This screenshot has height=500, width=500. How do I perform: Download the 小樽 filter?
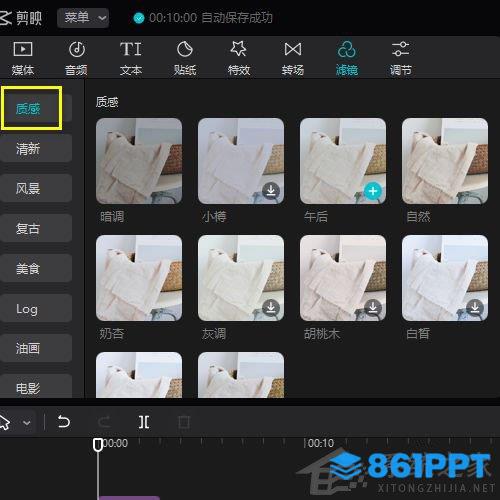tap(271, 191)
